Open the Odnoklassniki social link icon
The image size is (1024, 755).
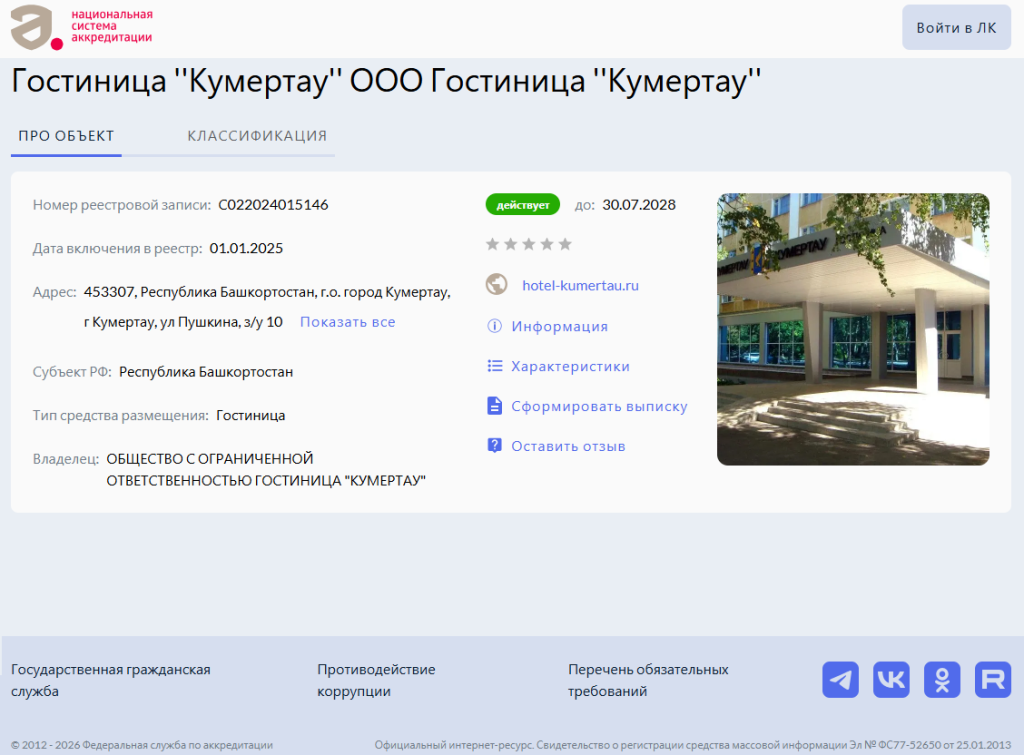pos(942,679)
